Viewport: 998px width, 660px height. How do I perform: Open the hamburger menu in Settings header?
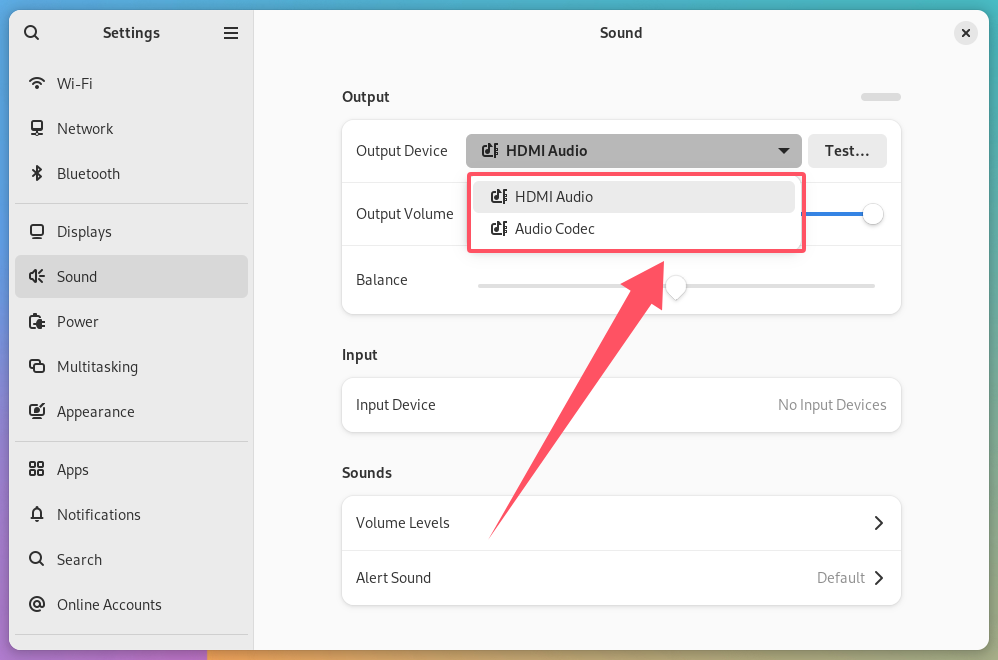(231, 33)
